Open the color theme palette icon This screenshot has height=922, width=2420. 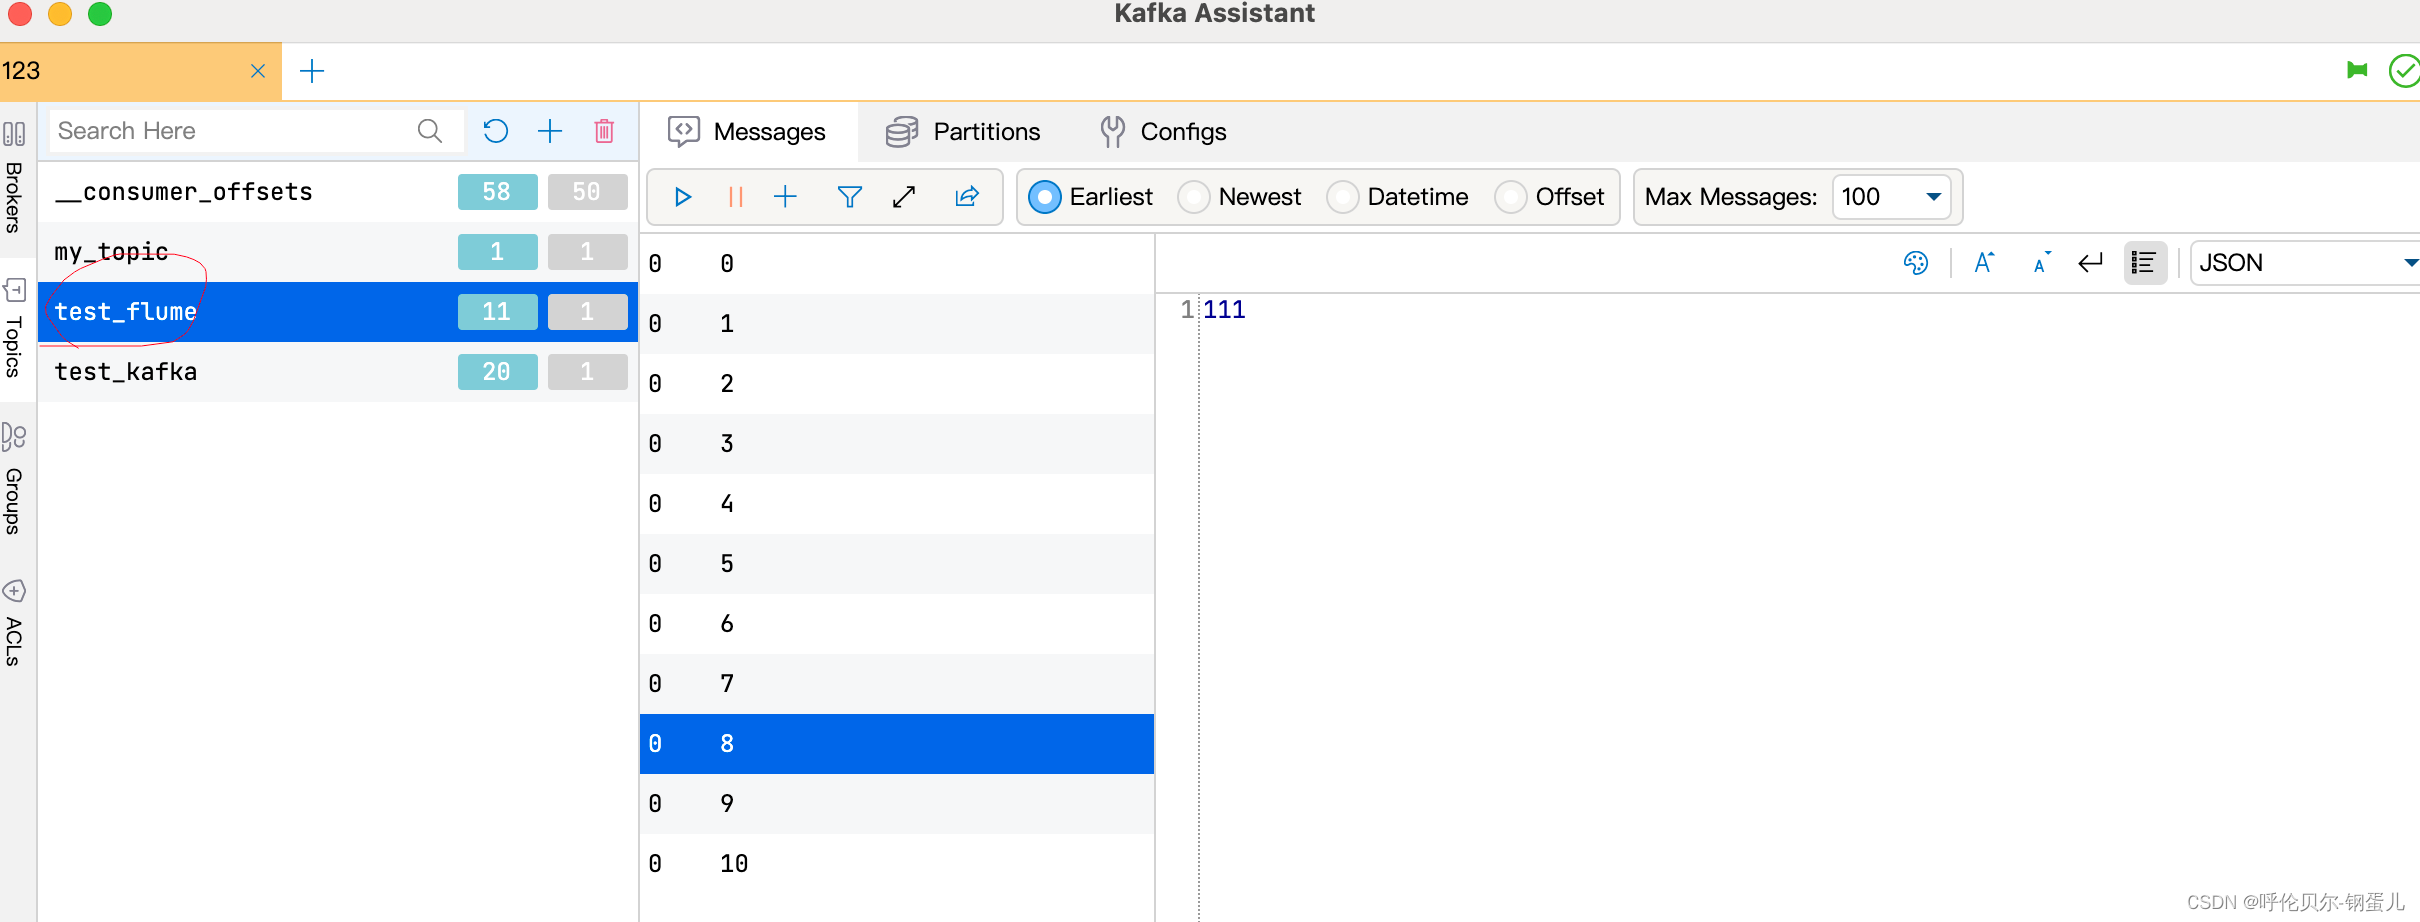(1916, 263)
